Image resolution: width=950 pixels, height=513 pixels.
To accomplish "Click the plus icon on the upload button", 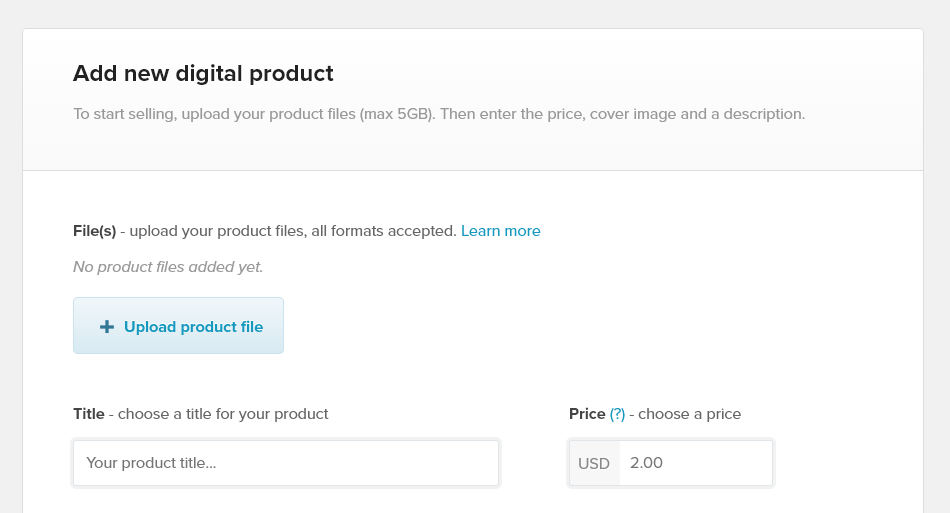I will [107, 327].
